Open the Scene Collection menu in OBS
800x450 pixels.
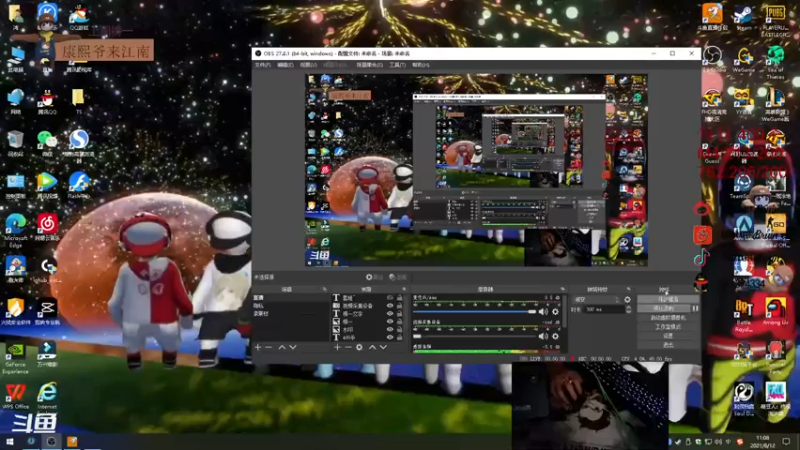(x=369, y=65)
